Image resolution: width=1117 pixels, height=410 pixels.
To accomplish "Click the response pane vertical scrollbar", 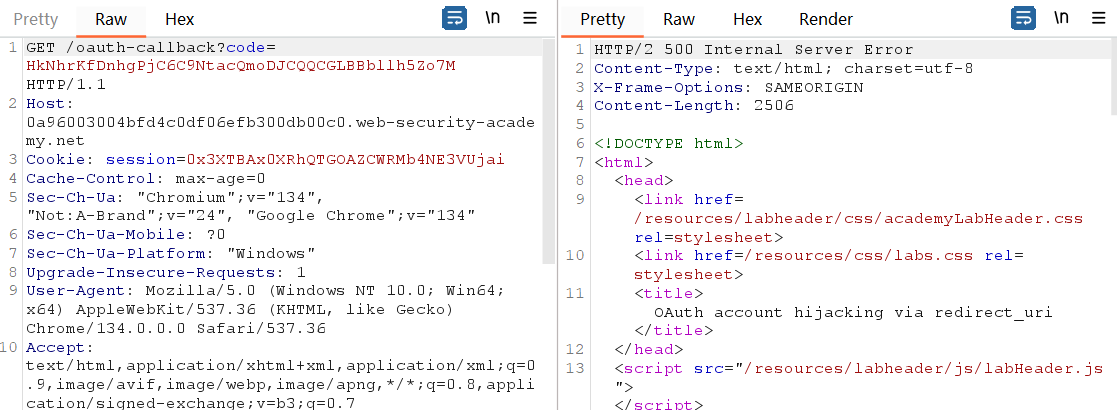I will (x=1112, y=77).
